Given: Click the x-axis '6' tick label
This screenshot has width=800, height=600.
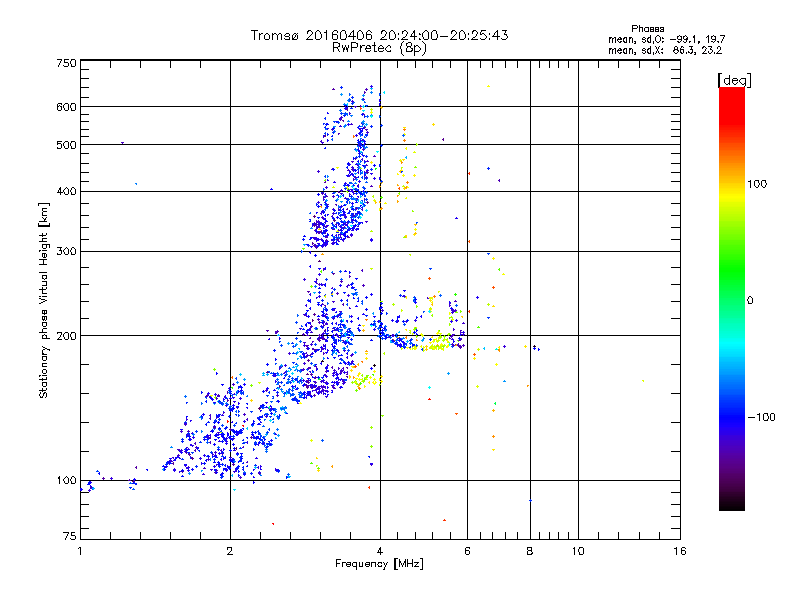Looking at the screenshot, I should [x=467, y=551].
